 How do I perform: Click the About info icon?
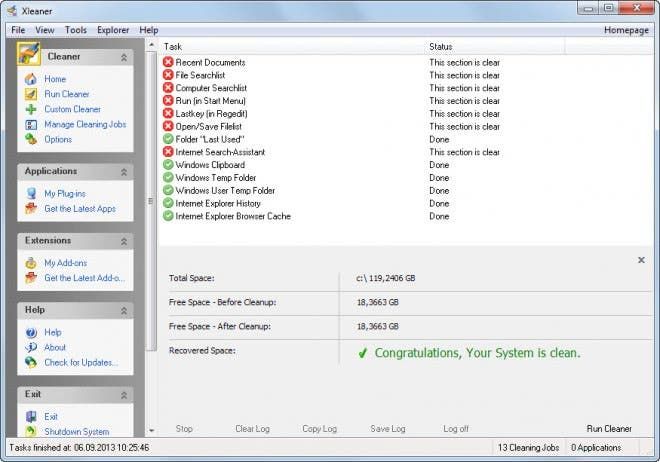(x=31, y=348)
